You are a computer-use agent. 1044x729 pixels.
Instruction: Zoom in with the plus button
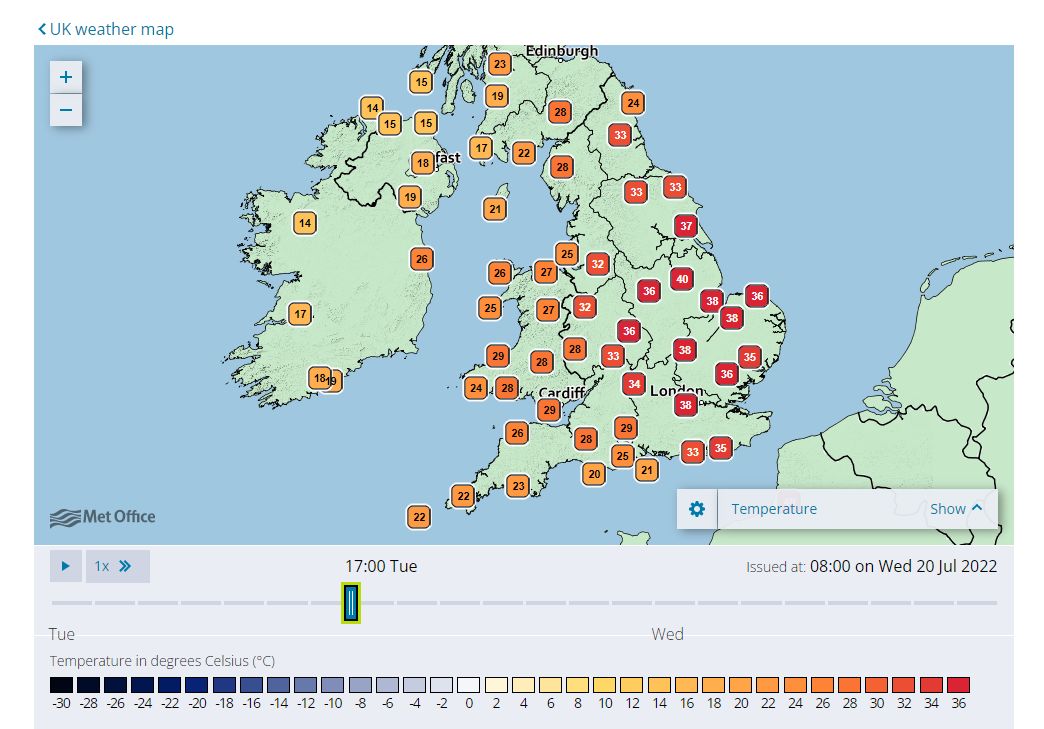pos(66,77)
